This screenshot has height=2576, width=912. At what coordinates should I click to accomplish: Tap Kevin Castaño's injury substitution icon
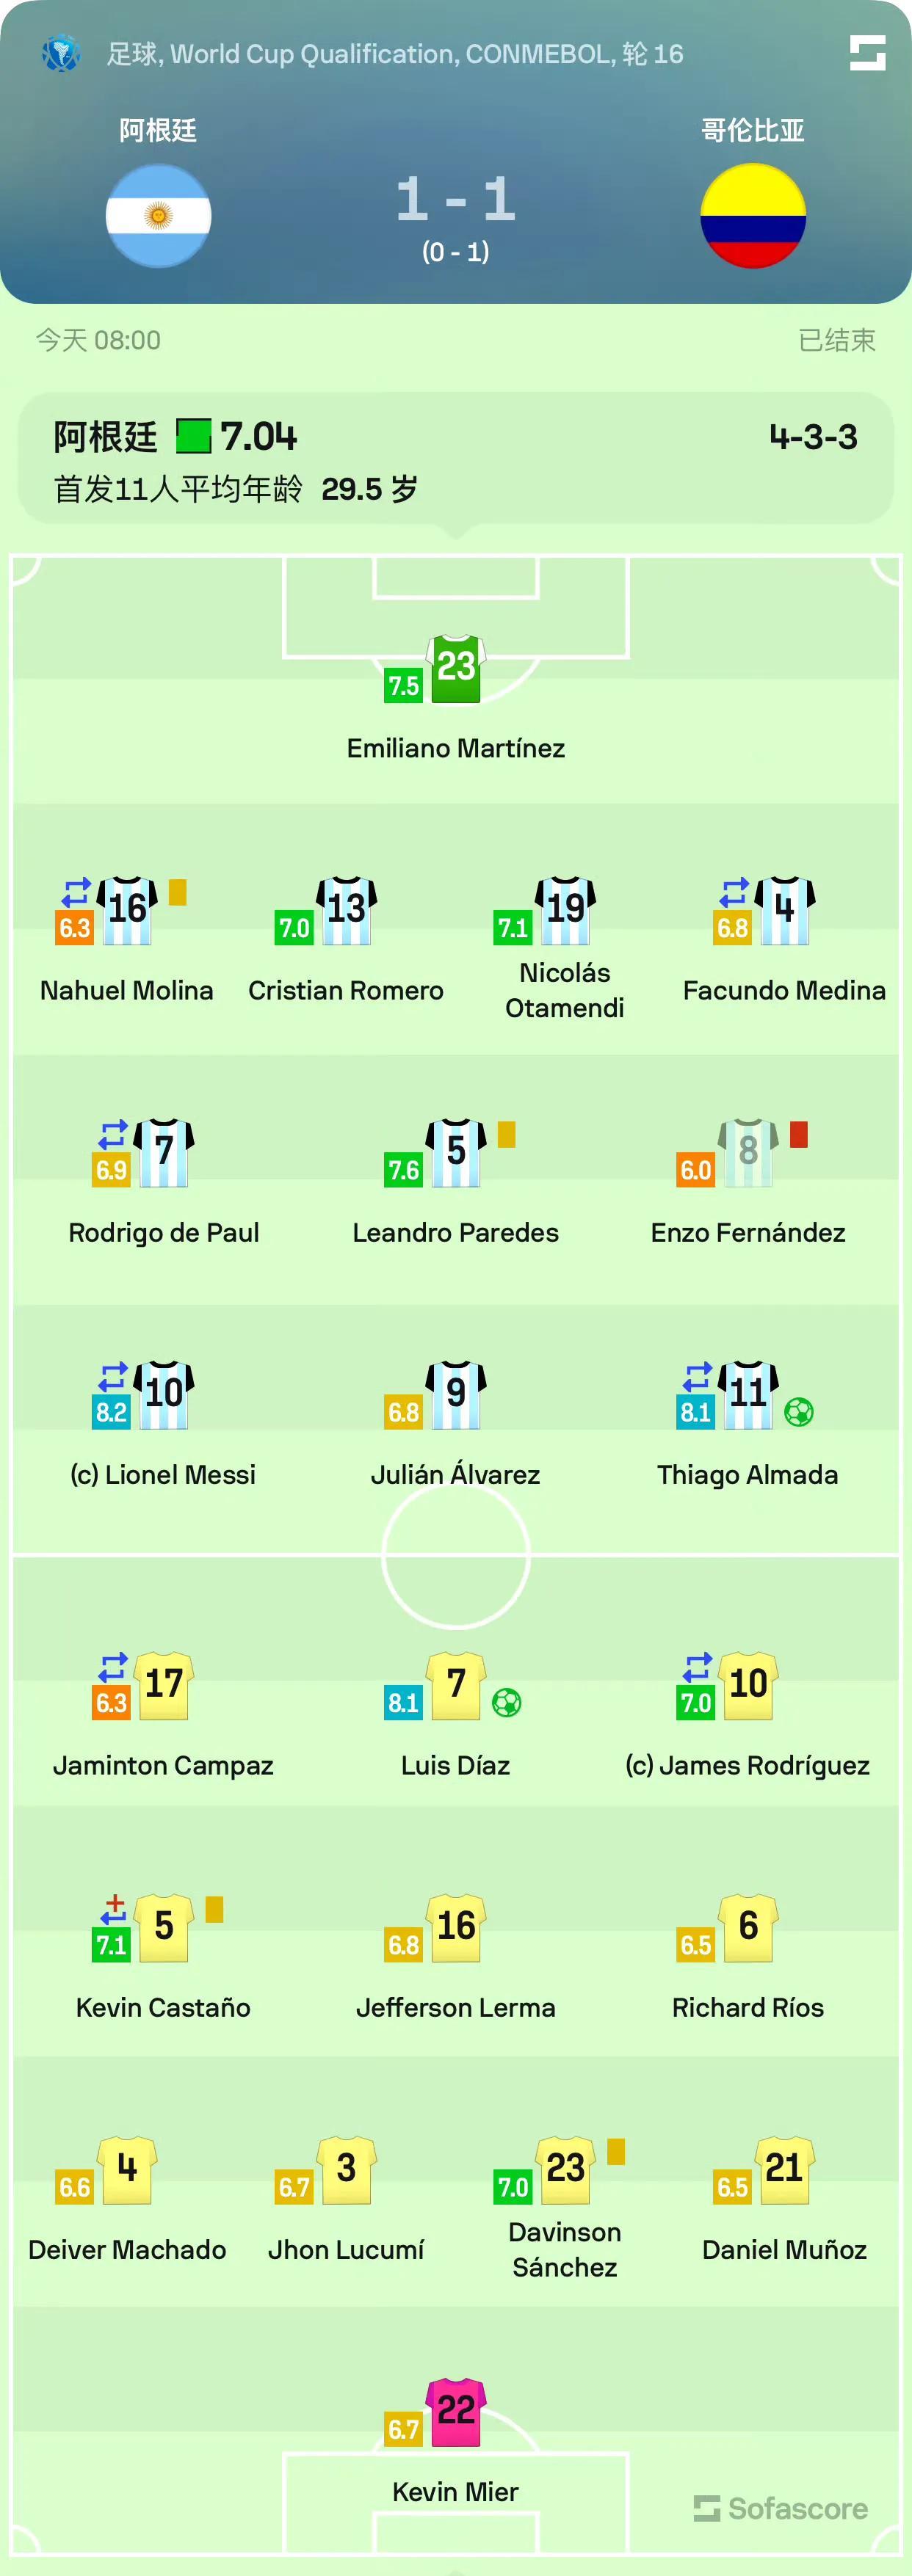point(113,1909)
